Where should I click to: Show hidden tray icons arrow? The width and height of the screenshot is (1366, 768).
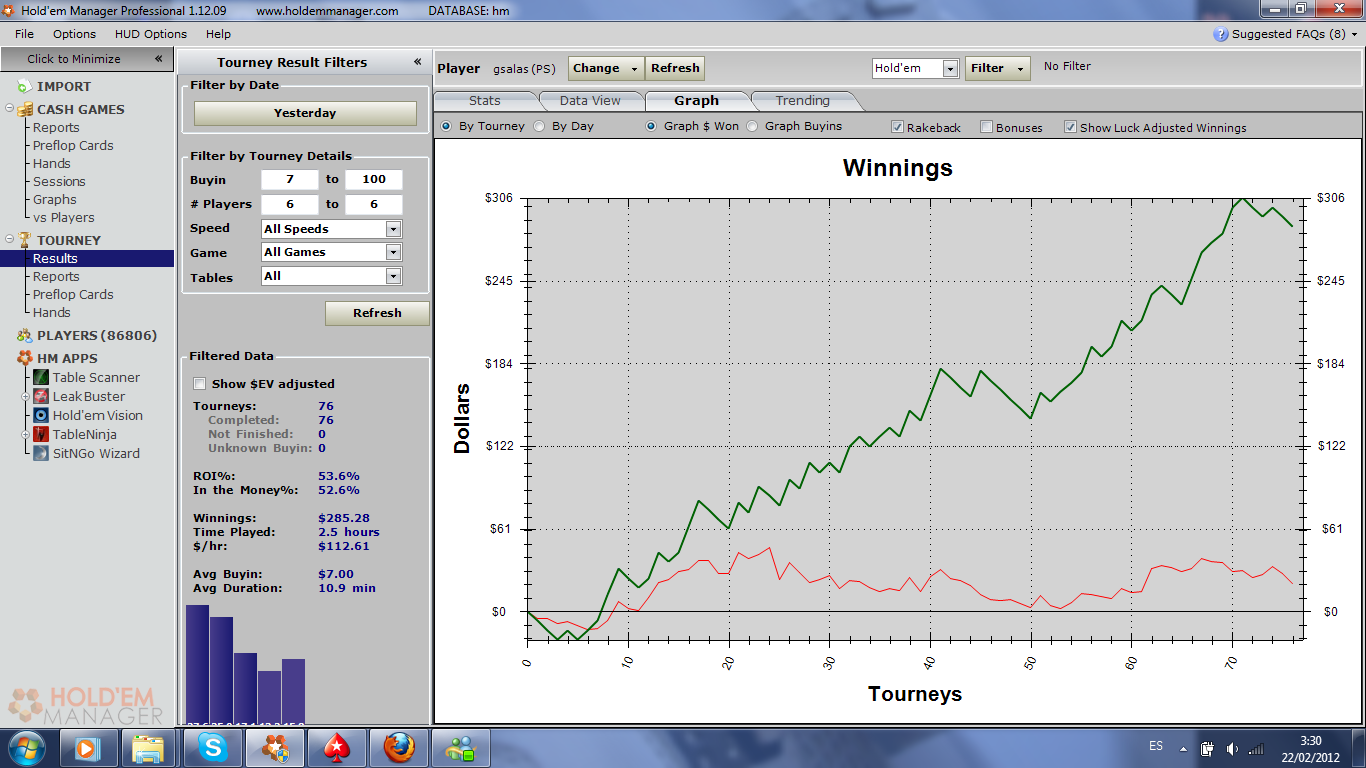coord(1184,748)
